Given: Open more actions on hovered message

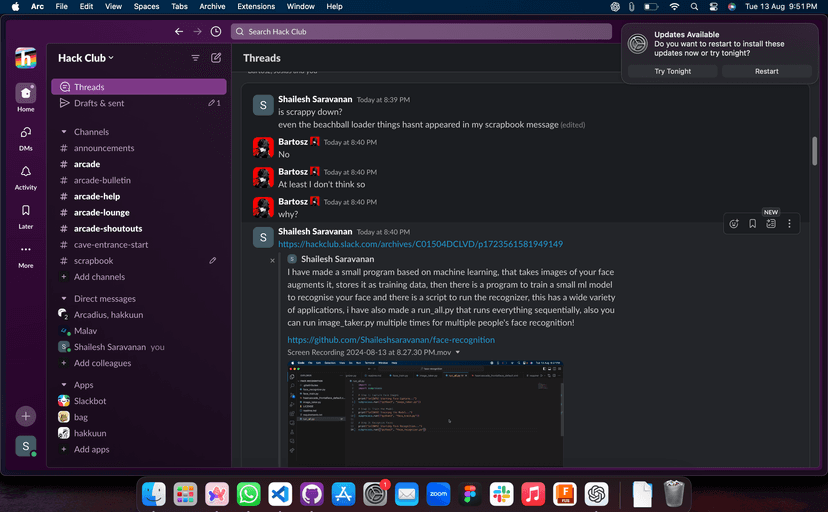Looking at the screenshot, I should tap(789, 224).
